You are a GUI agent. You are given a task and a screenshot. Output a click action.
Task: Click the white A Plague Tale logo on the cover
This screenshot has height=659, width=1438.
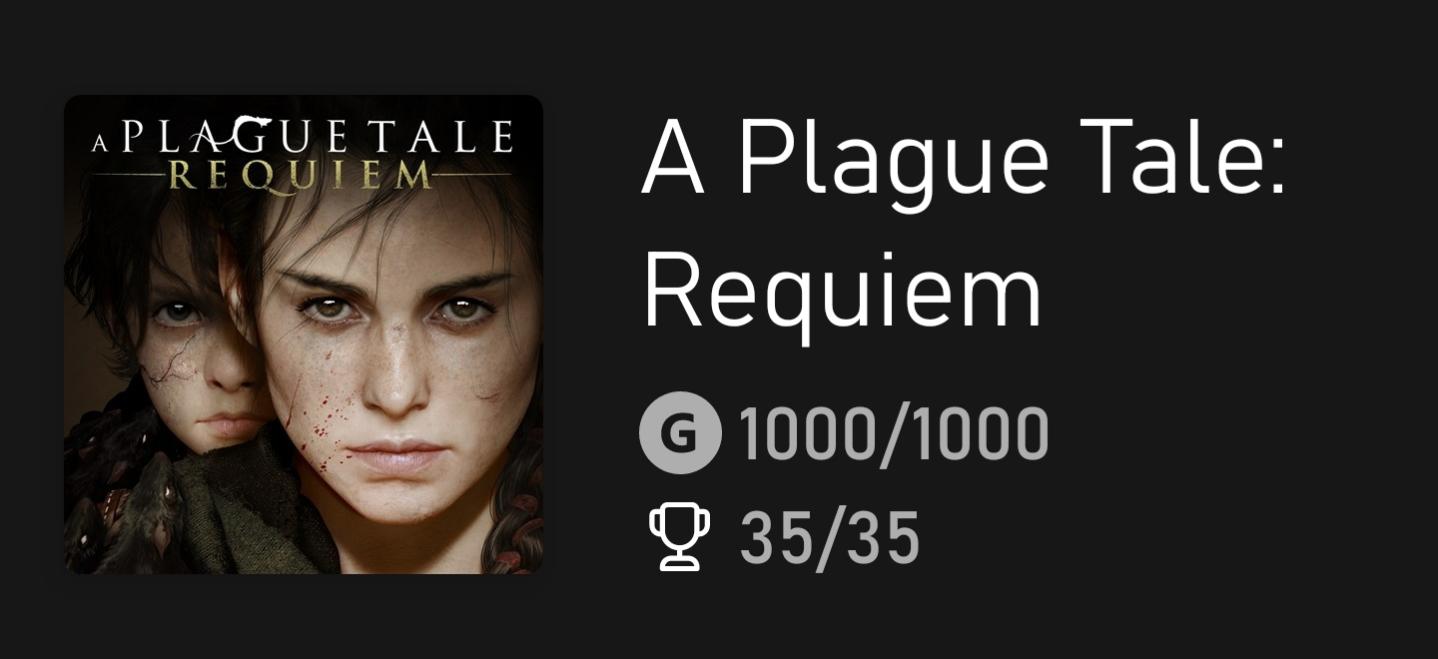(303, 137)
